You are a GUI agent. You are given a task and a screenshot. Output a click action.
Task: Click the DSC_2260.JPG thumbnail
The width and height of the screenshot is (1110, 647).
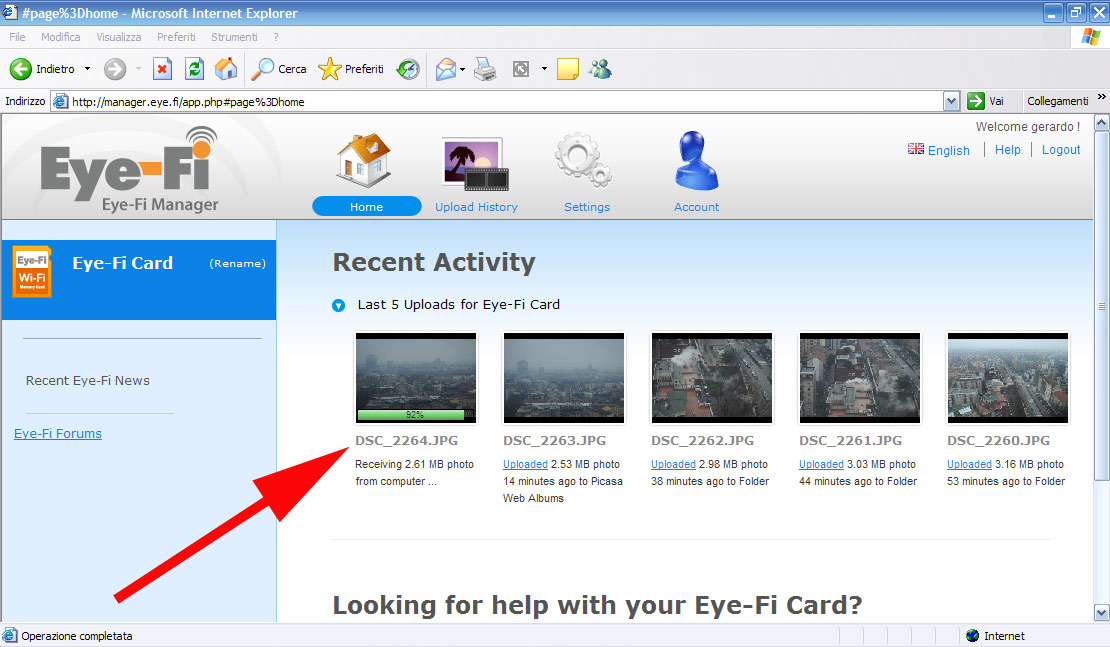pos(1007,378)
